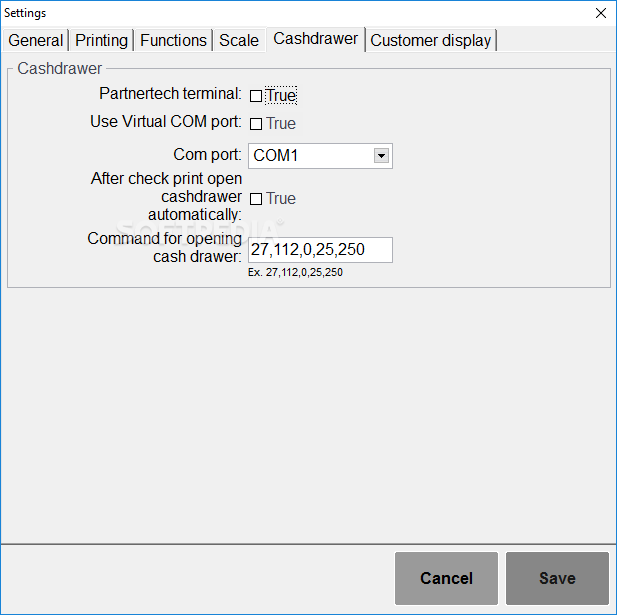Screen dimensions: 617x615
Task: Click the Use Virtual COM port label
Action: point(166,122)
